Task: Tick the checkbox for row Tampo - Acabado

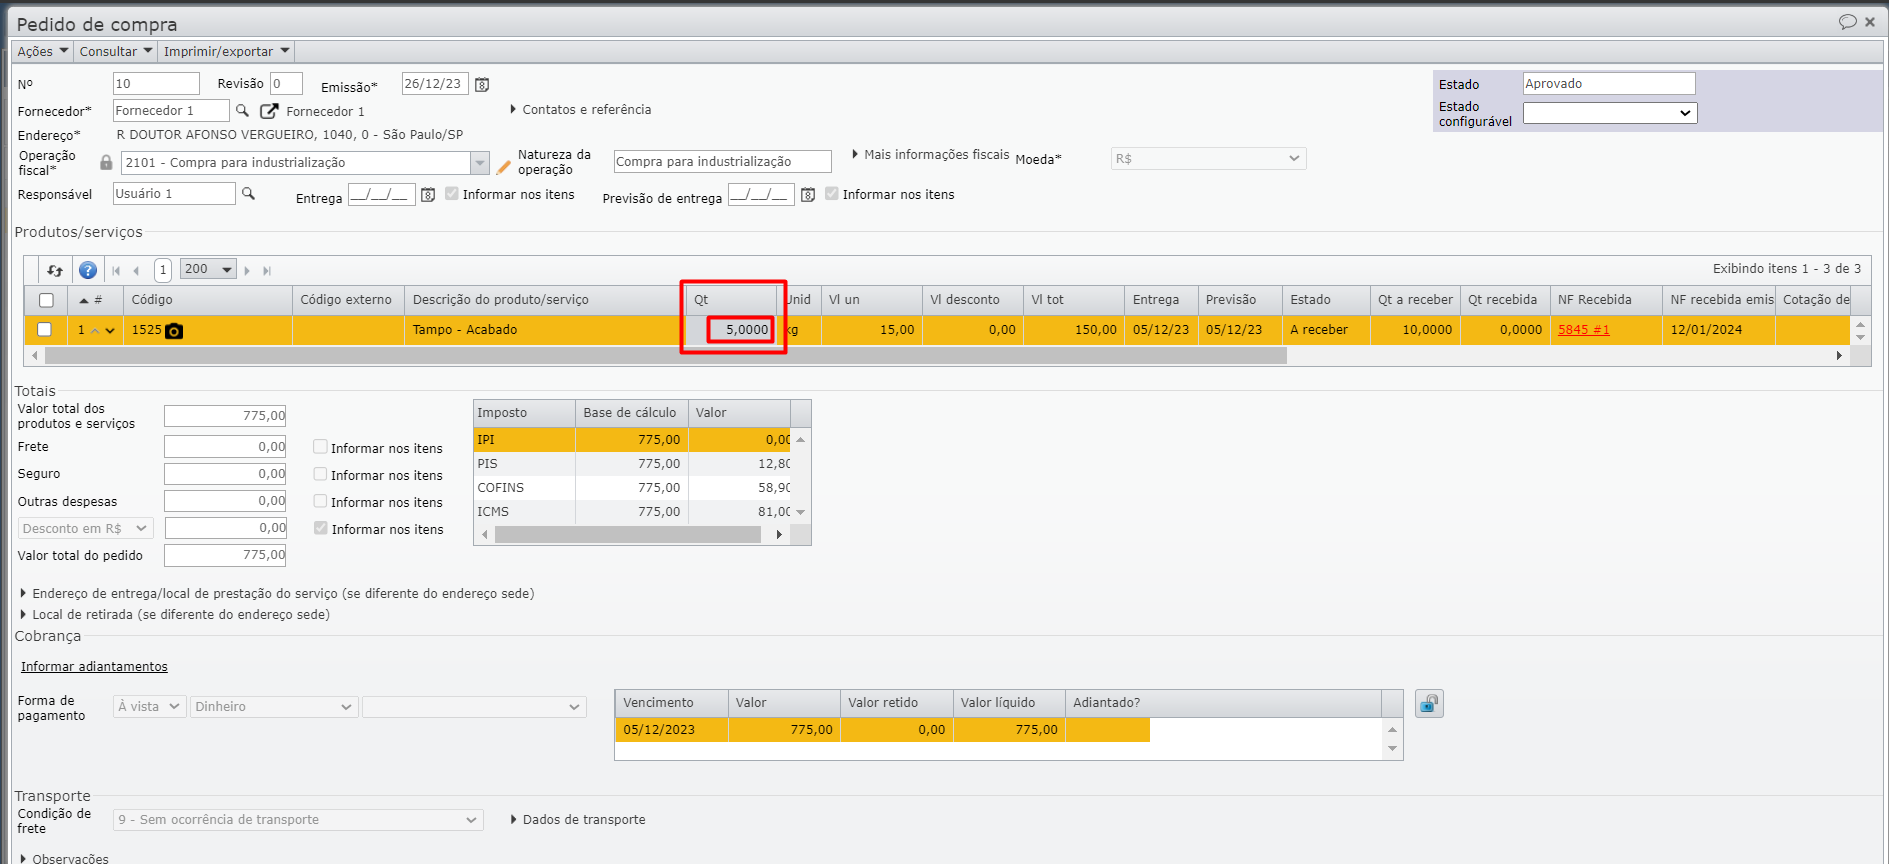Action: [44, 329]
